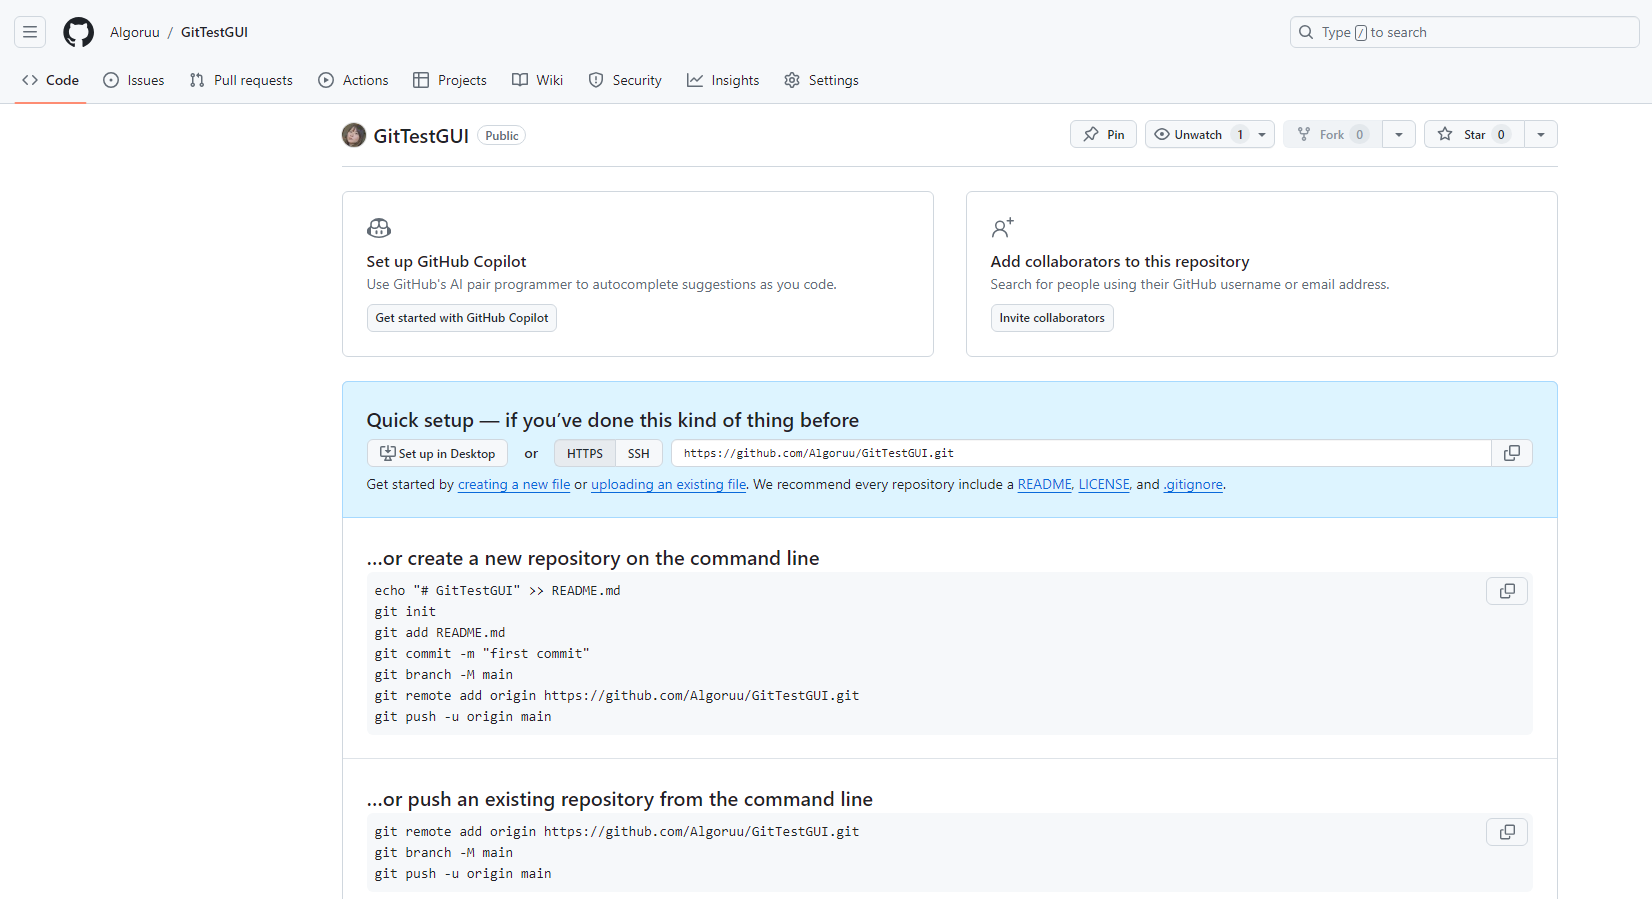1652x899 pixels.
Task: Select HTTPS clone protocol
Action: pyautogui.click(x=585, y=453)
